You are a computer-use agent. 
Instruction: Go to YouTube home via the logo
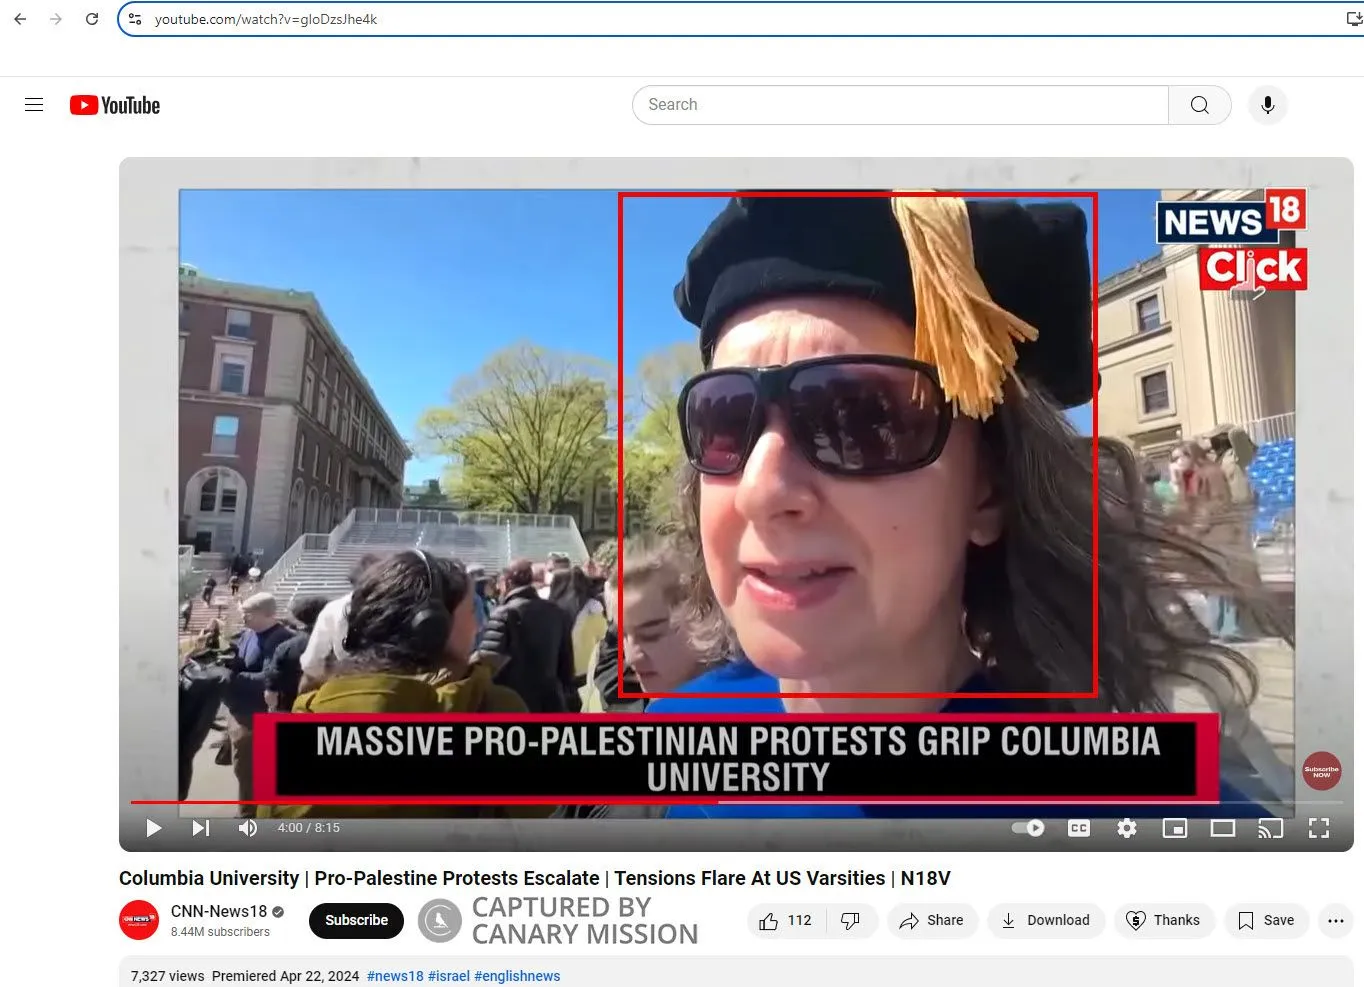coord(114,104)
